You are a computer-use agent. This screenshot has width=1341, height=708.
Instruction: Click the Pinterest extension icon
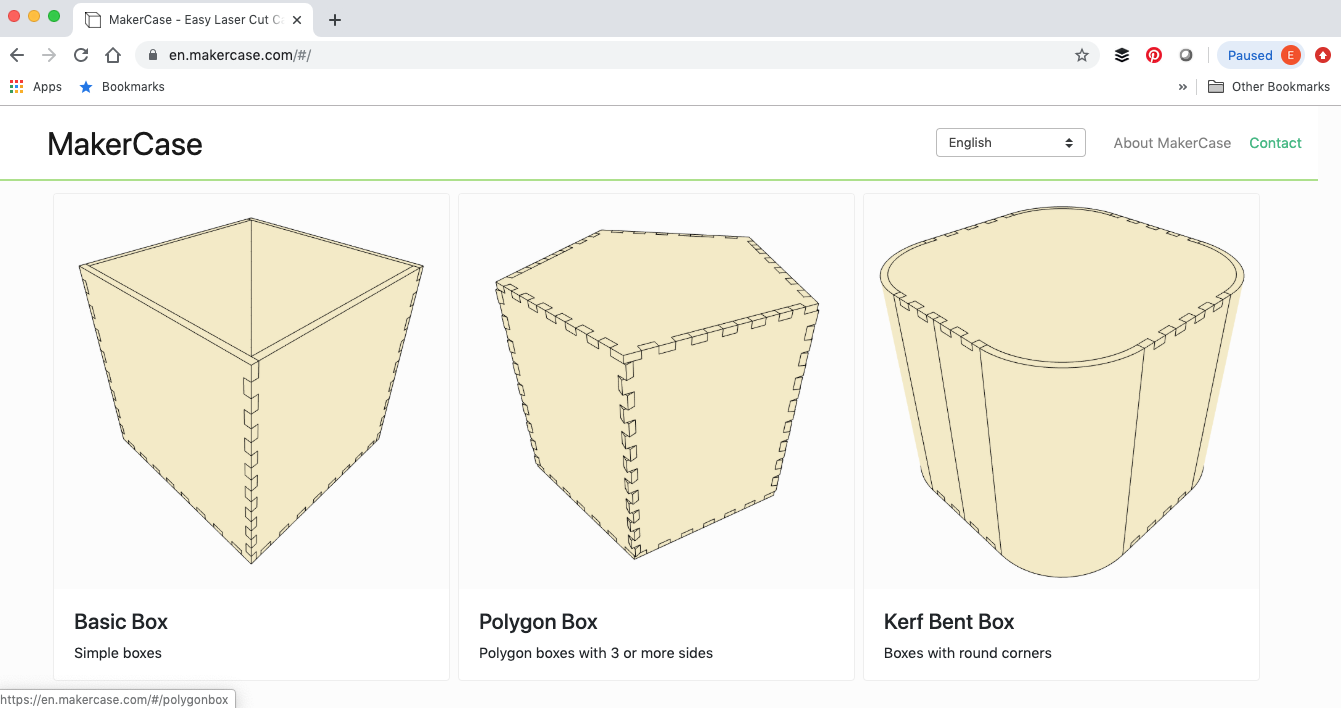pos(1154,55)
